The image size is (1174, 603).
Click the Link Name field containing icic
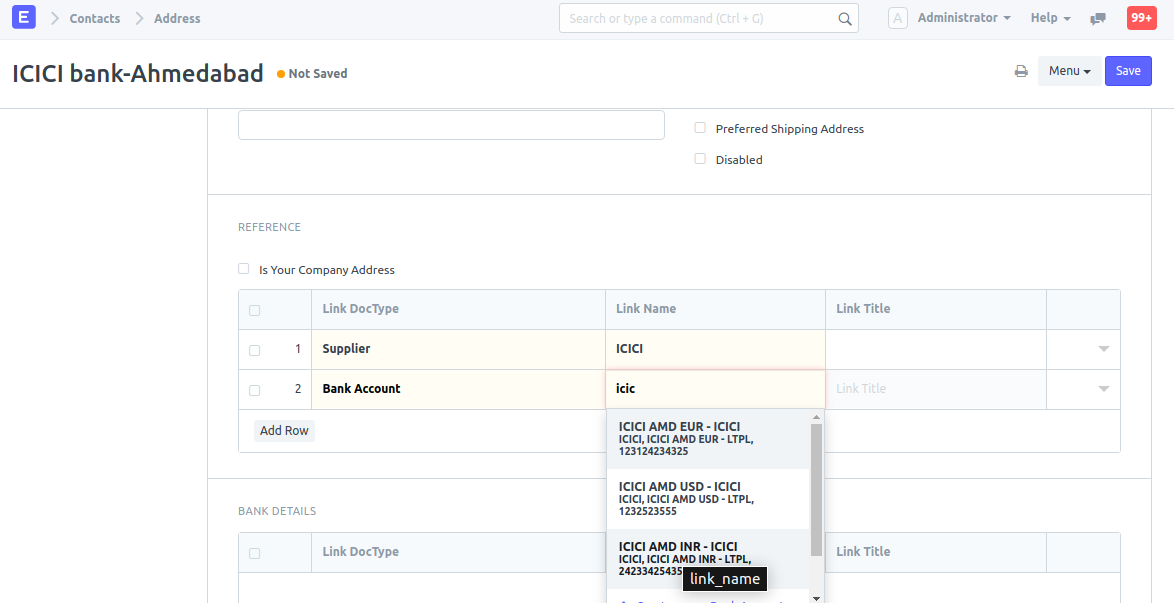(715, 389)
